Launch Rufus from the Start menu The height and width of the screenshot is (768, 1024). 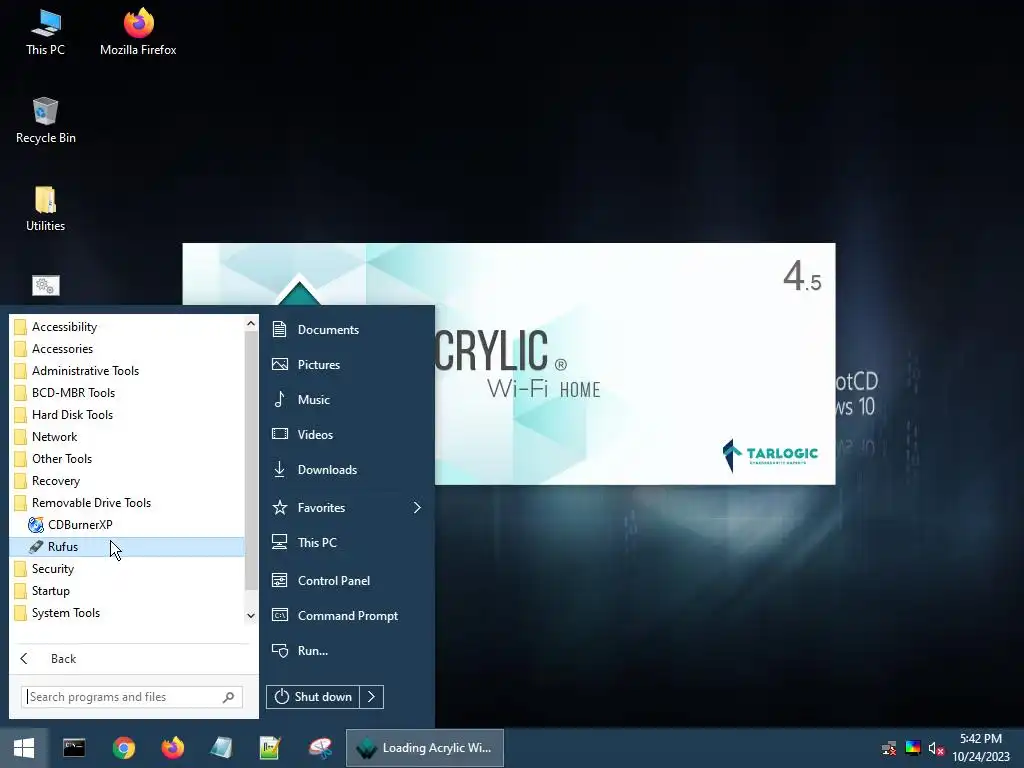click(x=127, y=547)
